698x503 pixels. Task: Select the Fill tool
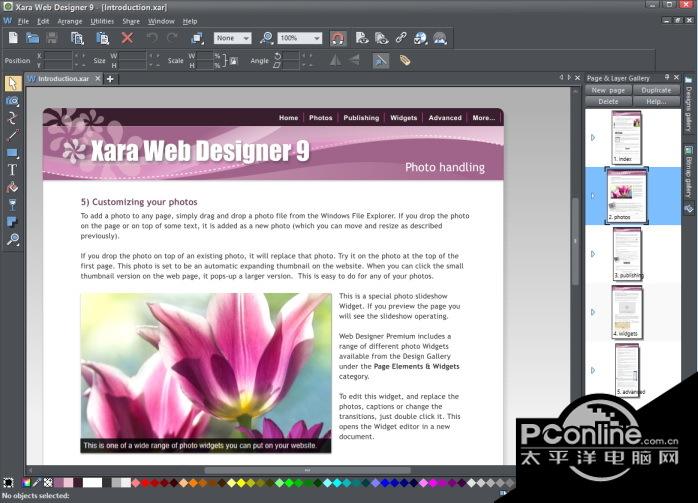point(12,187)
